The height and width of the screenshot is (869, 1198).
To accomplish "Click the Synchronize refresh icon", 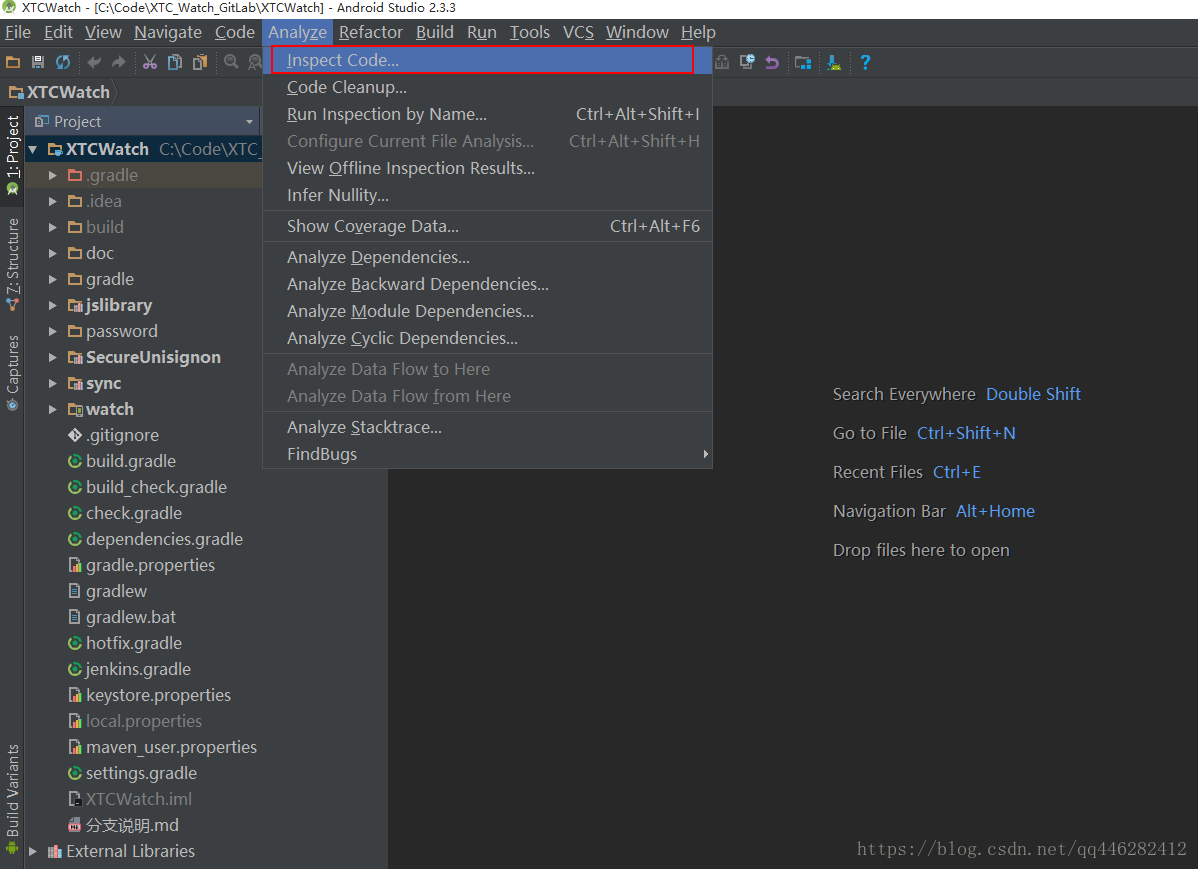I will 63,63.
